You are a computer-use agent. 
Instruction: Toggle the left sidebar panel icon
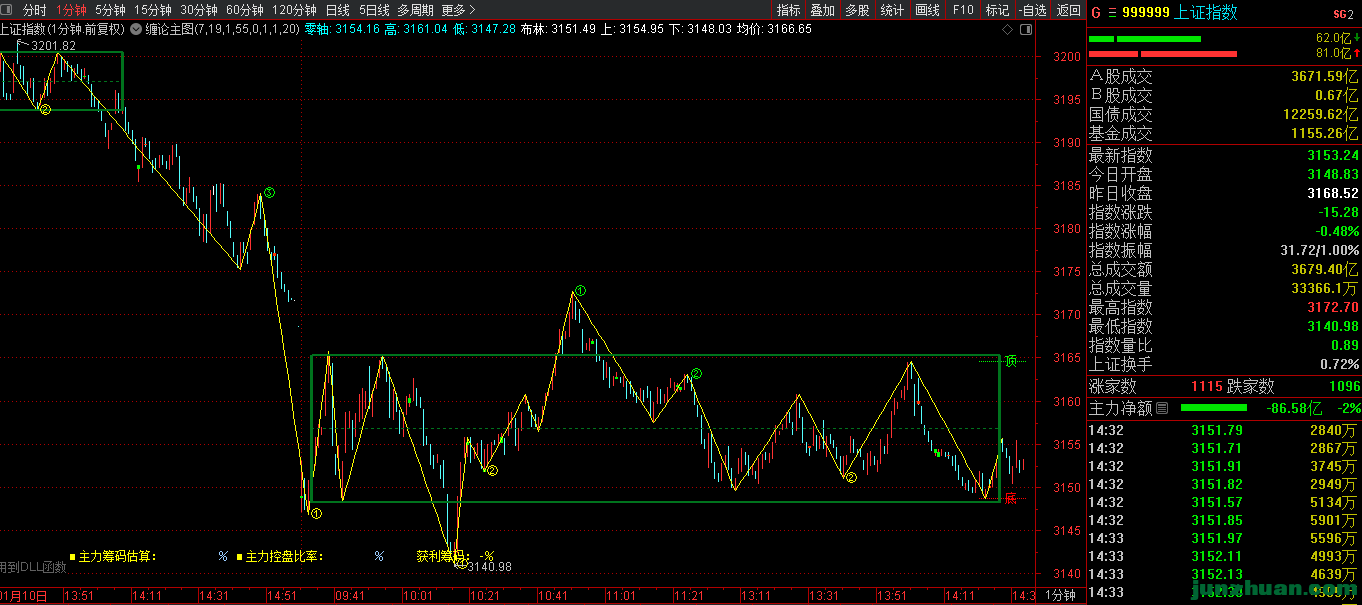6,10
